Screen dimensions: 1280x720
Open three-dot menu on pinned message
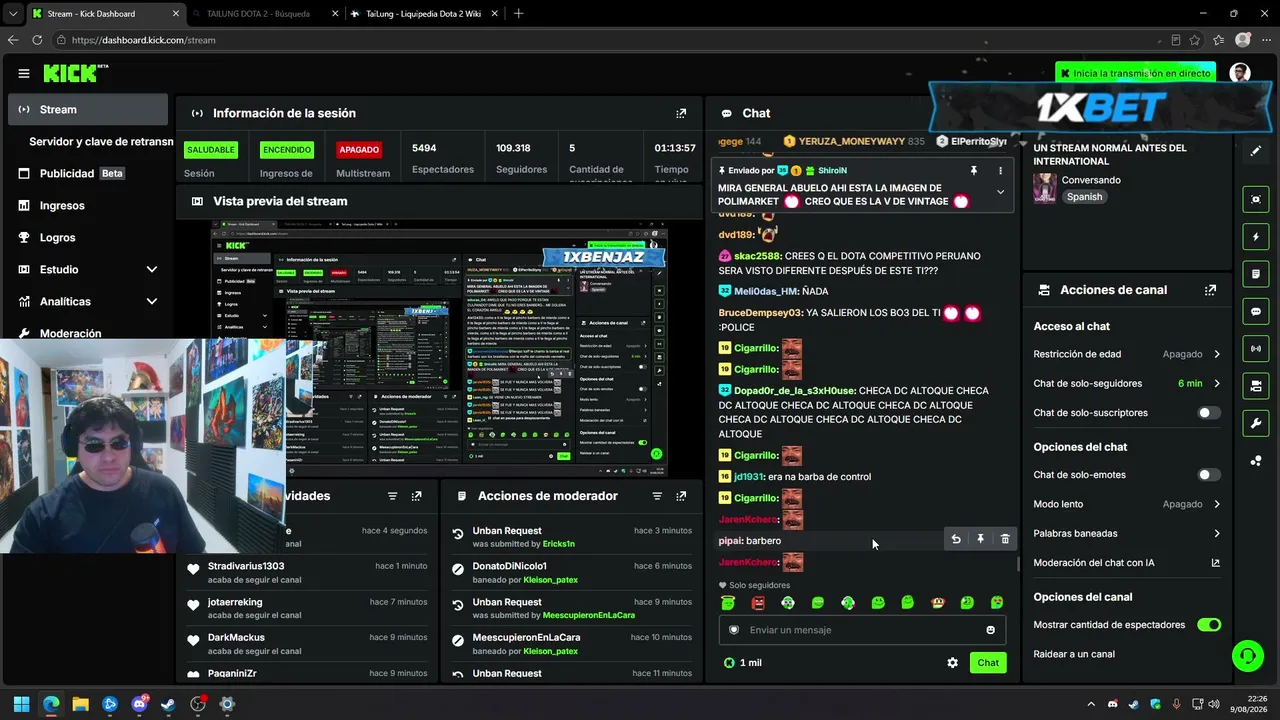tap(1000, 171)
